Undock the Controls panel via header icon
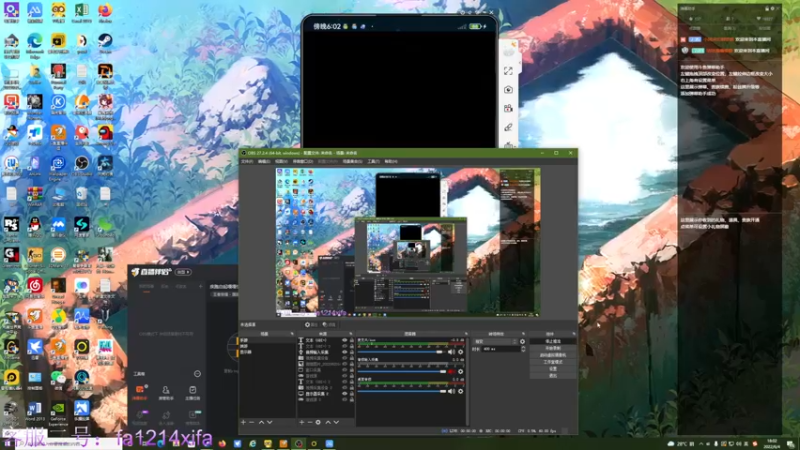 pos(574,334)
